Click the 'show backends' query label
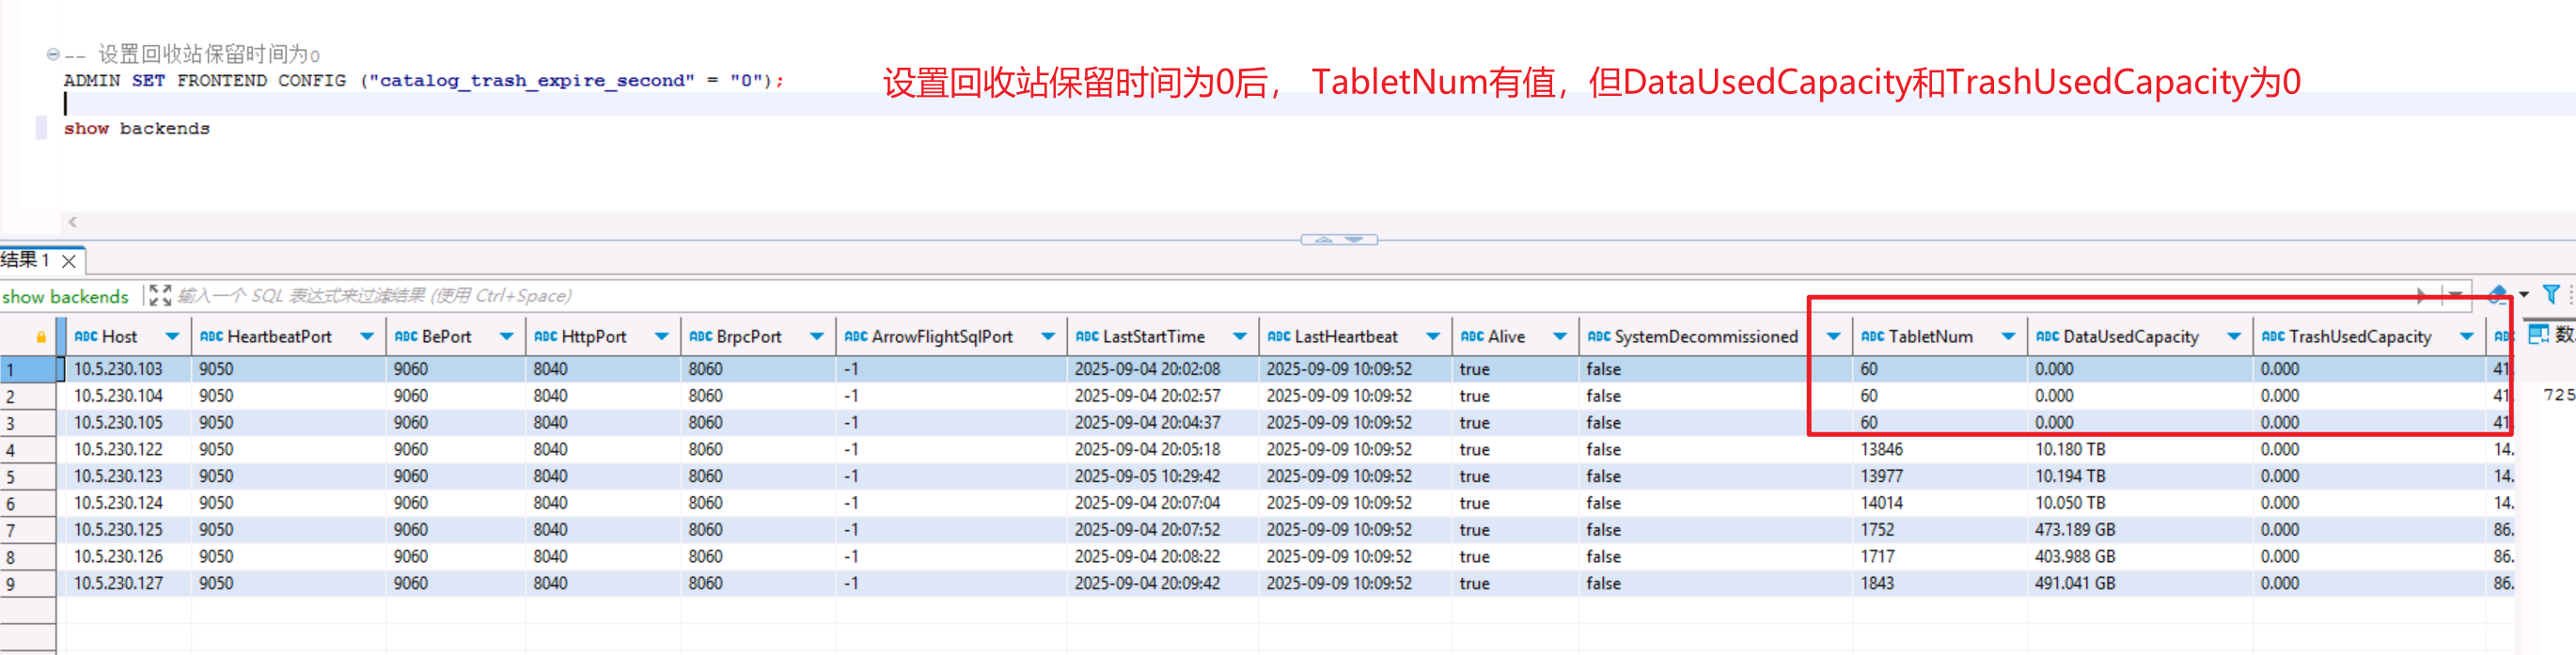The width and height of the screenshot is (2576, 655). tap(65, 296)
